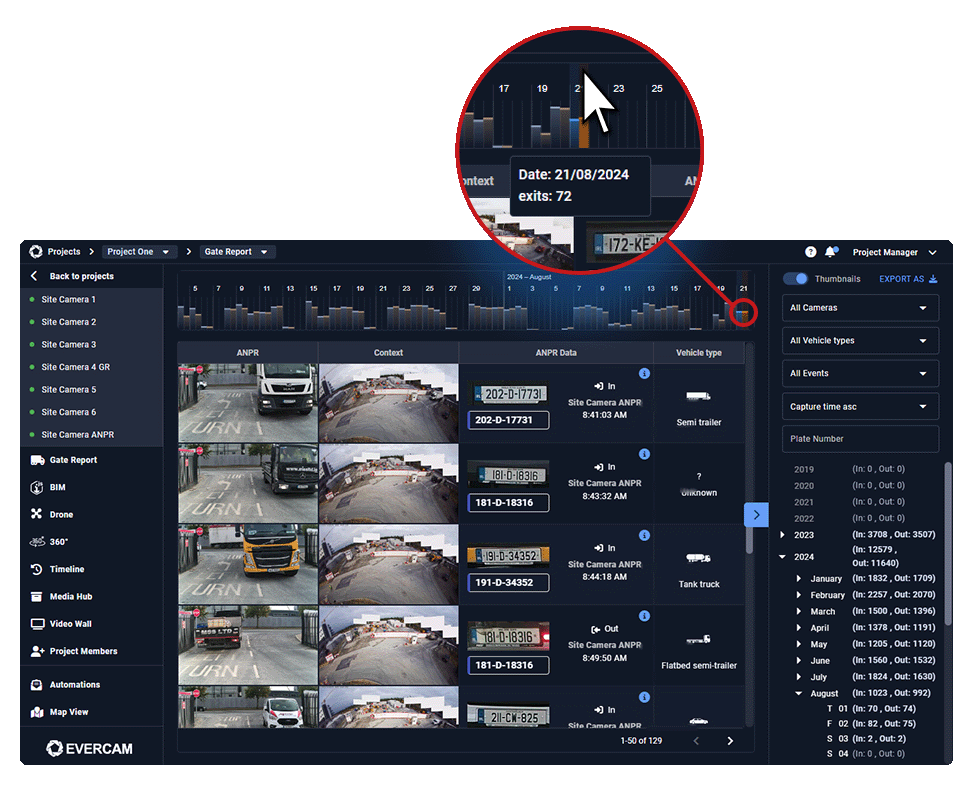Viewport: 973px width, 785px height.
Task: Open the Media Hub
Action: 70,596
